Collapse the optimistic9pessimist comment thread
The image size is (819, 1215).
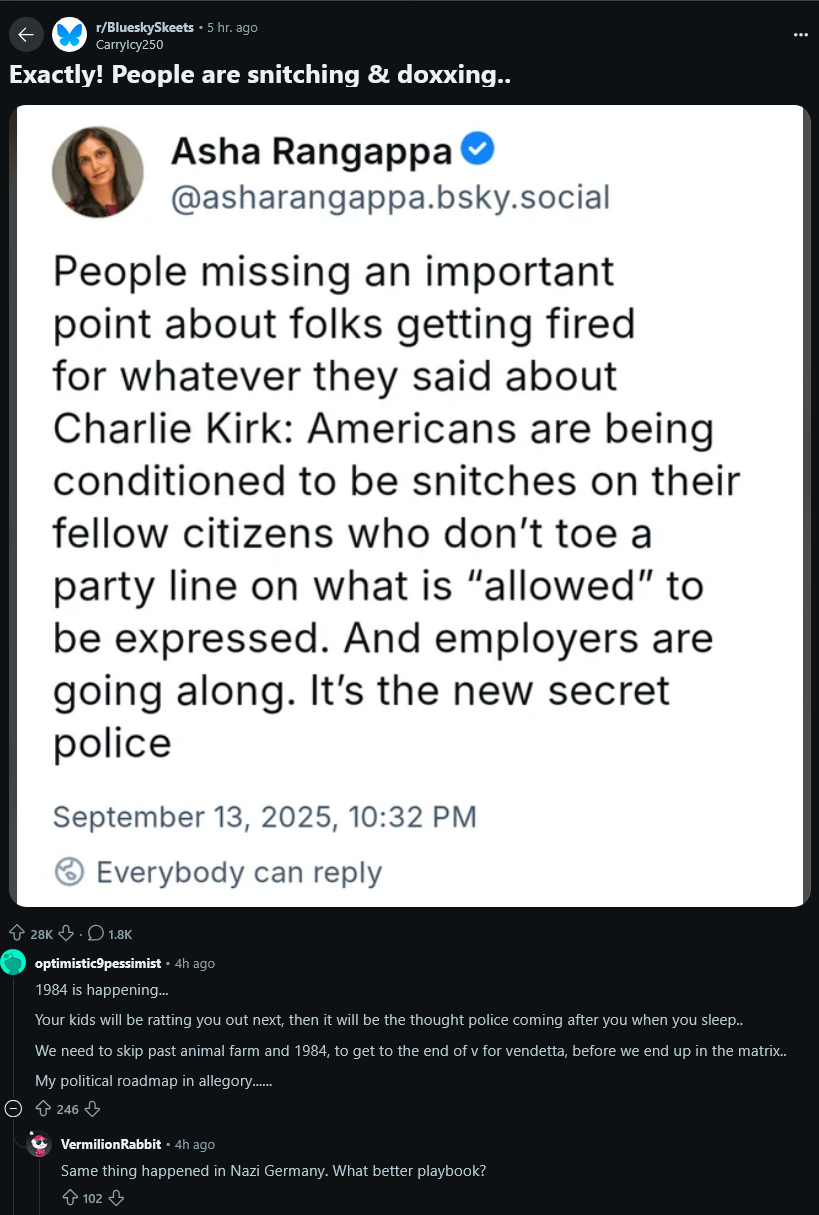[x=14, y=1109]
